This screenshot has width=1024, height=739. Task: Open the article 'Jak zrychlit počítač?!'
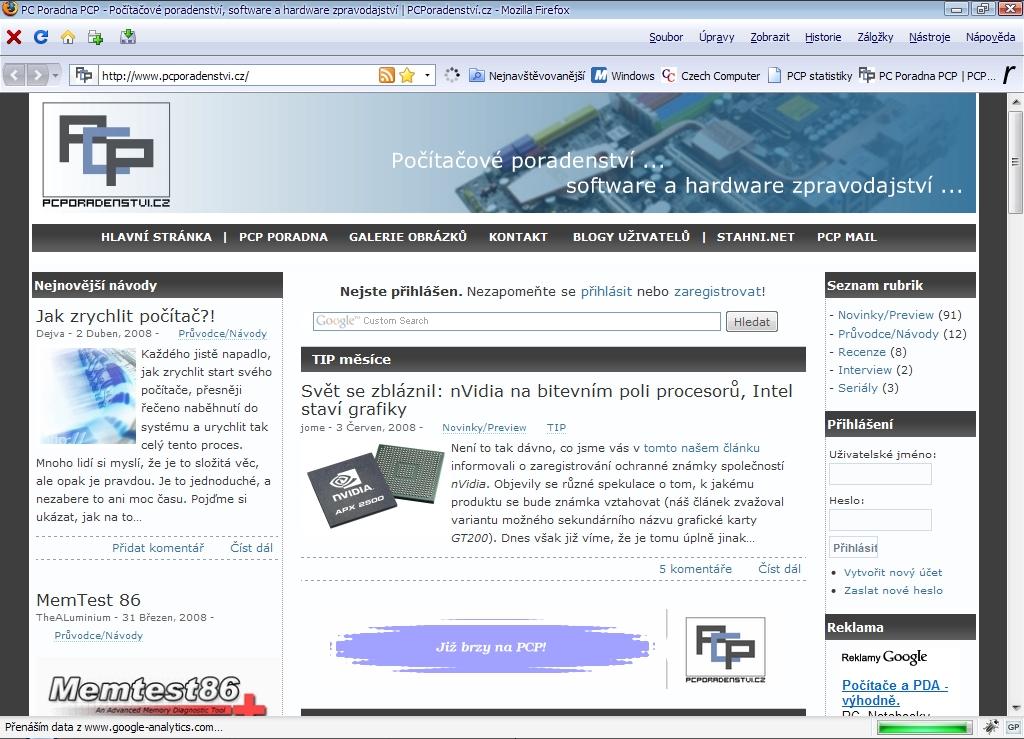[x=125, y=316]
